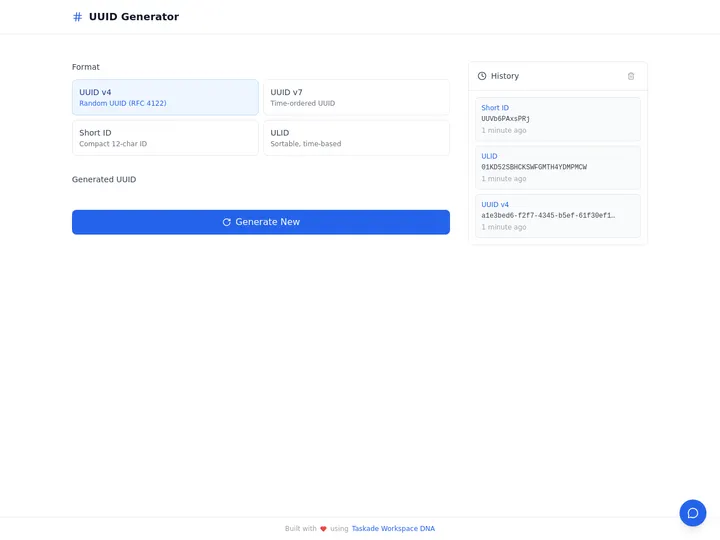The image size is (720, 540).
Task: Click the History panel heading text
Action: coord(505,76)
